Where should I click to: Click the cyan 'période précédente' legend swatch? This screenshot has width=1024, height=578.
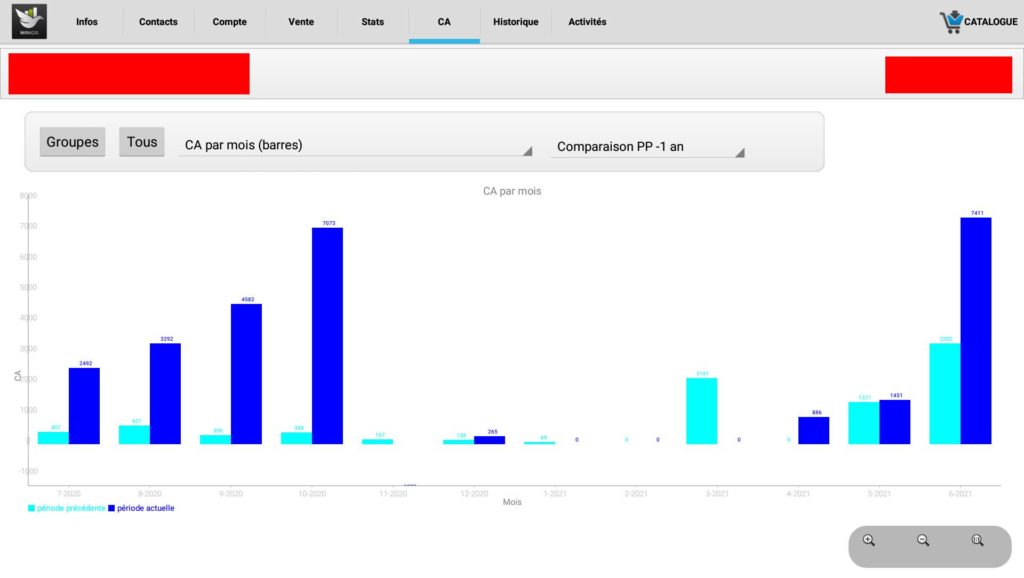(32, 508)
